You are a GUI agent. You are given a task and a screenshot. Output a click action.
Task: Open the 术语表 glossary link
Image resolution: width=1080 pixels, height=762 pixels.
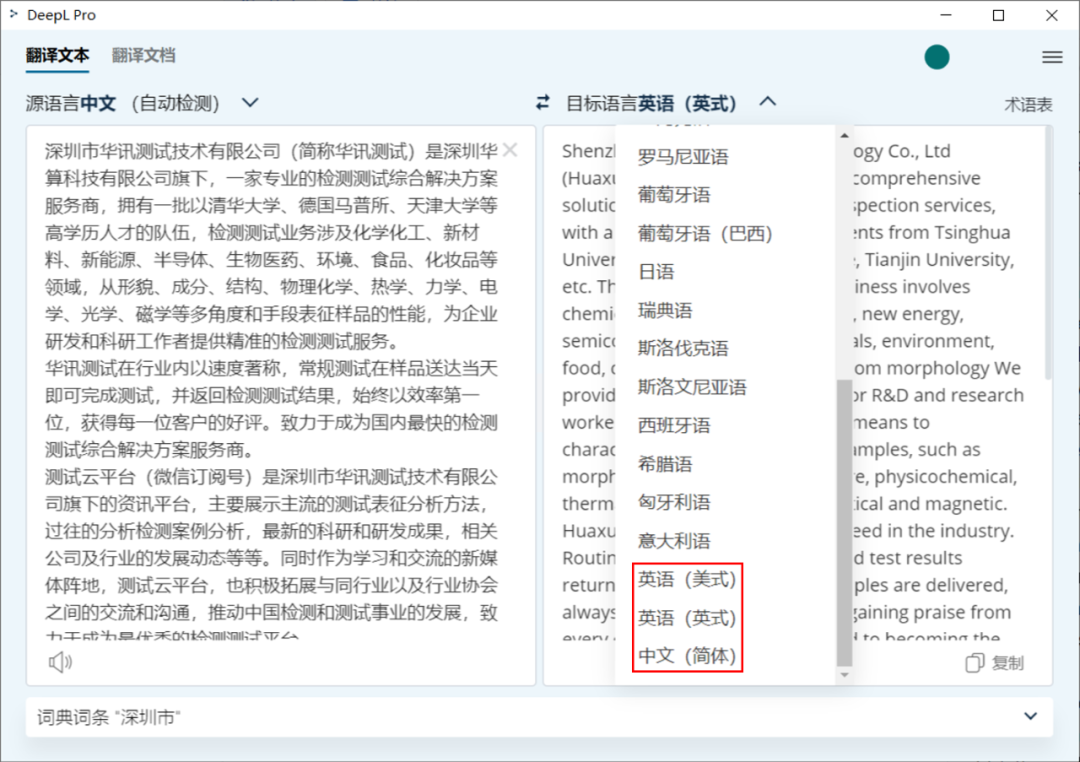pos(1028,105)
